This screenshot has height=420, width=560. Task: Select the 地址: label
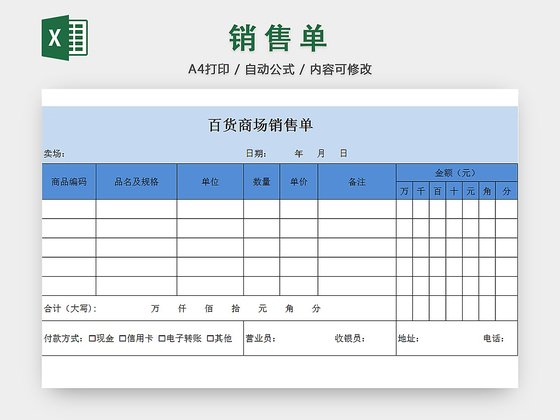pos(409,338)
